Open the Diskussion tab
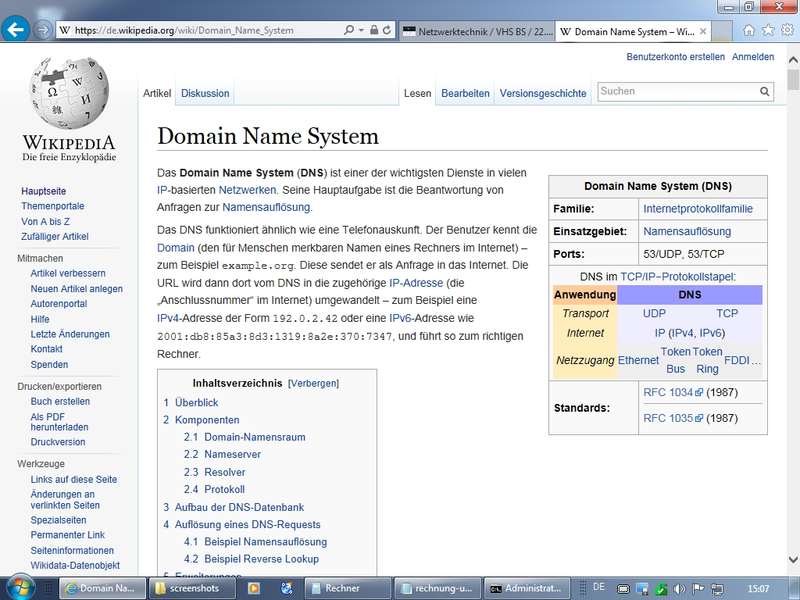This screenshot has height=600, width=800. (205, 93)
